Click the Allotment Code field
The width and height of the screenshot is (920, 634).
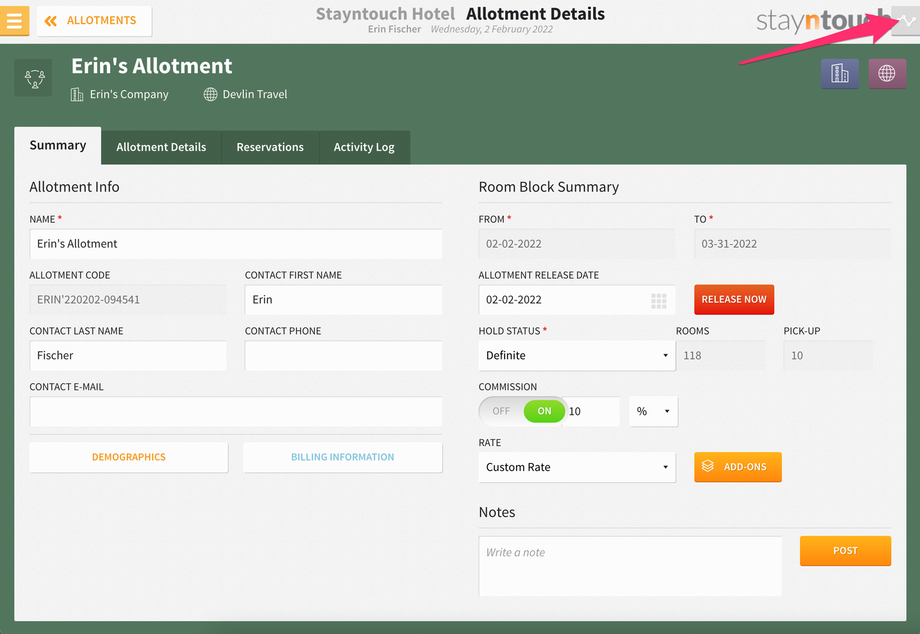tap(128, 300)
